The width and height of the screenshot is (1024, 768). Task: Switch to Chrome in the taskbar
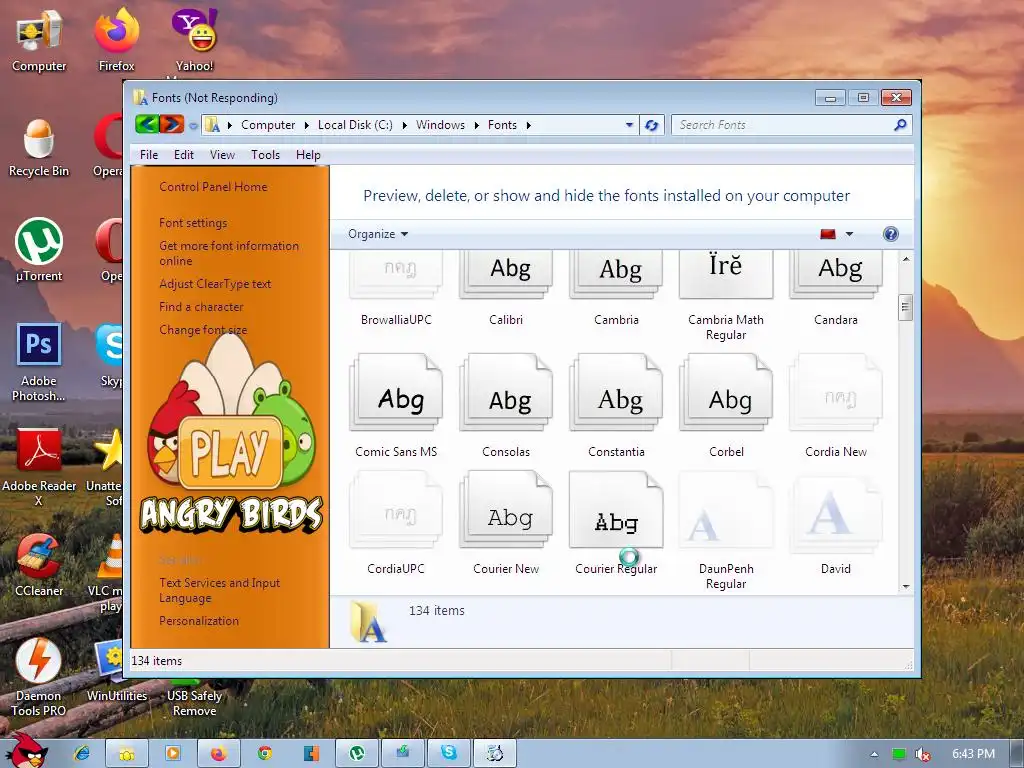click(x=264, y=753)
